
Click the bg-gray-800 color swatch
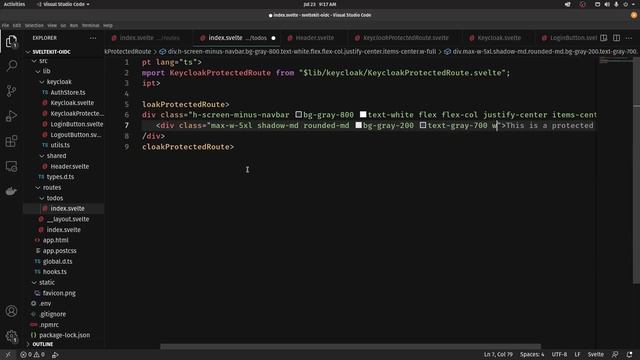(299, 115)
